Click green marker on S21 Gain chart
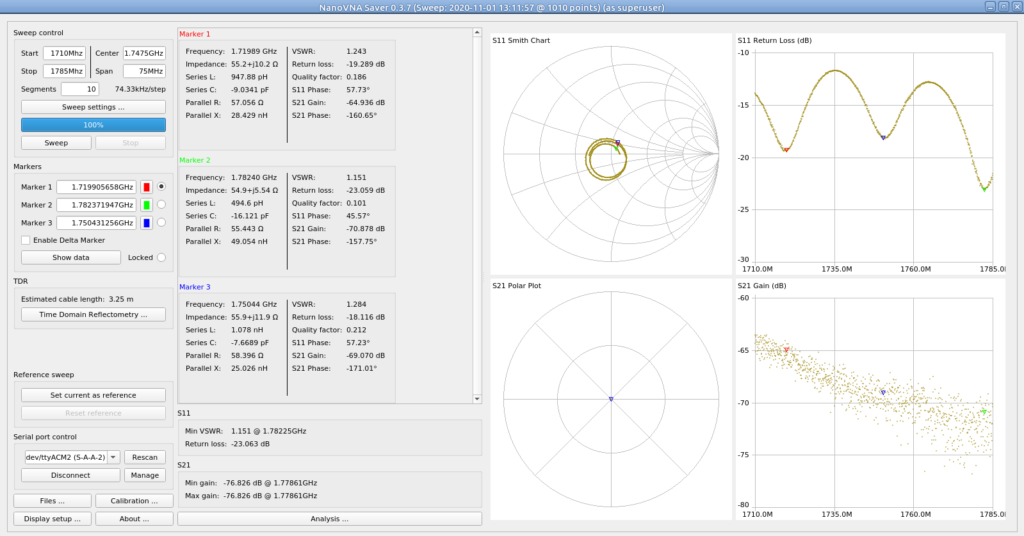The width and height of the screenshot is (1024, 536). point(984,411)
